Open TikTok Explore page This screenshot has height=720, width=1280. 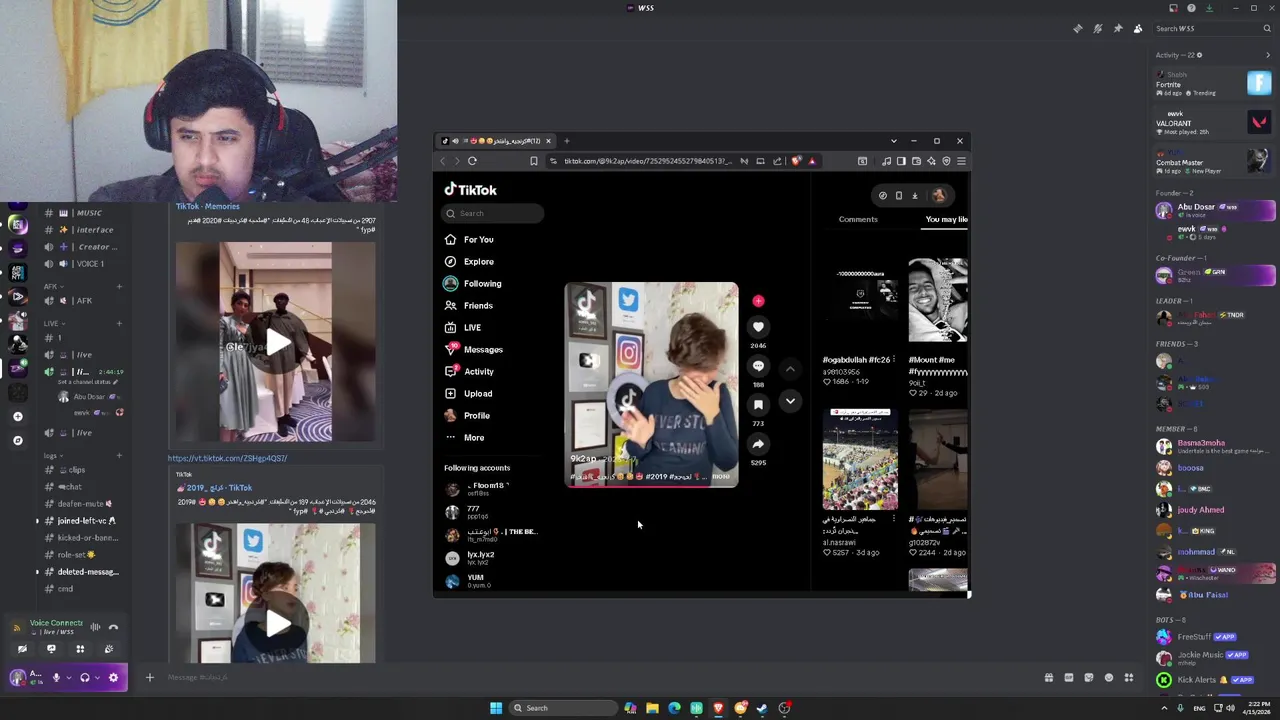479,262
